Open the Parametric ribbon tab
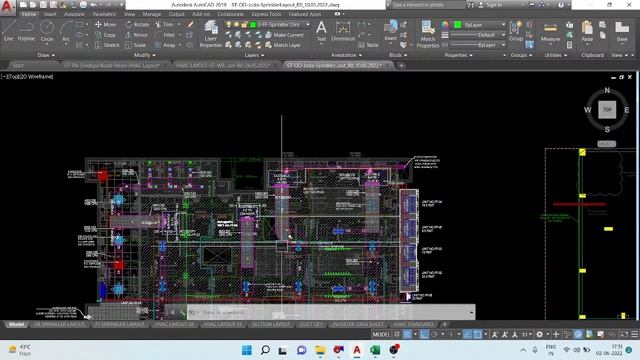 [x=104, y=14]
